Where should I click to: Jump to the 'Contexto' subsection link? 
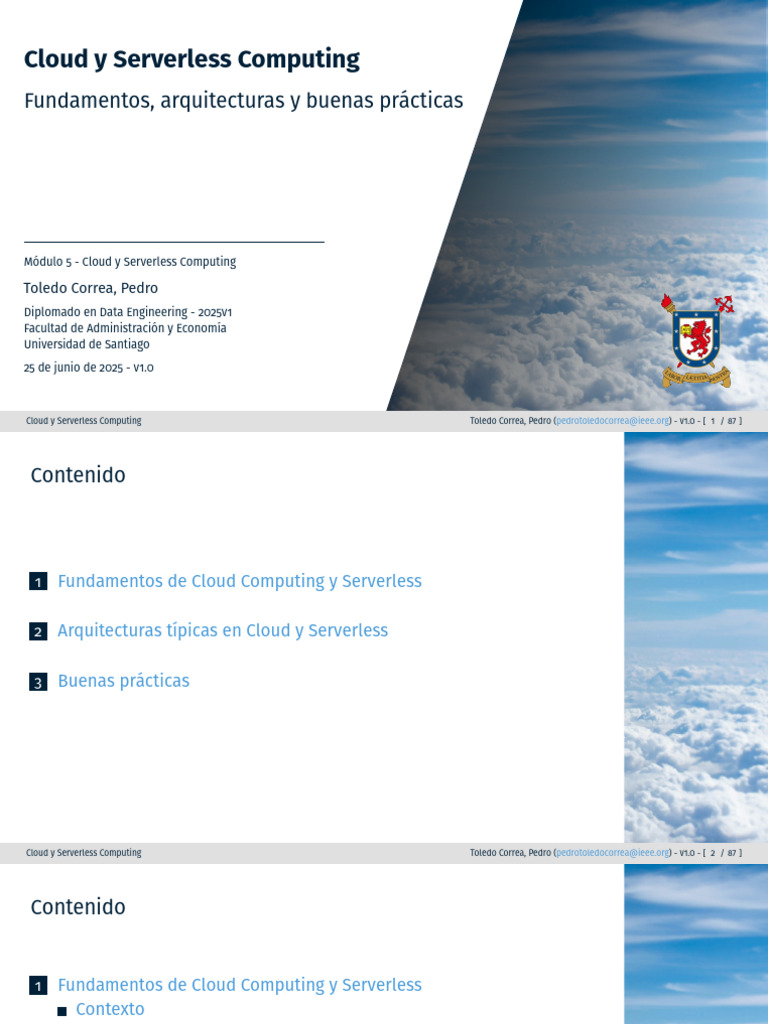click(110, 1009)
